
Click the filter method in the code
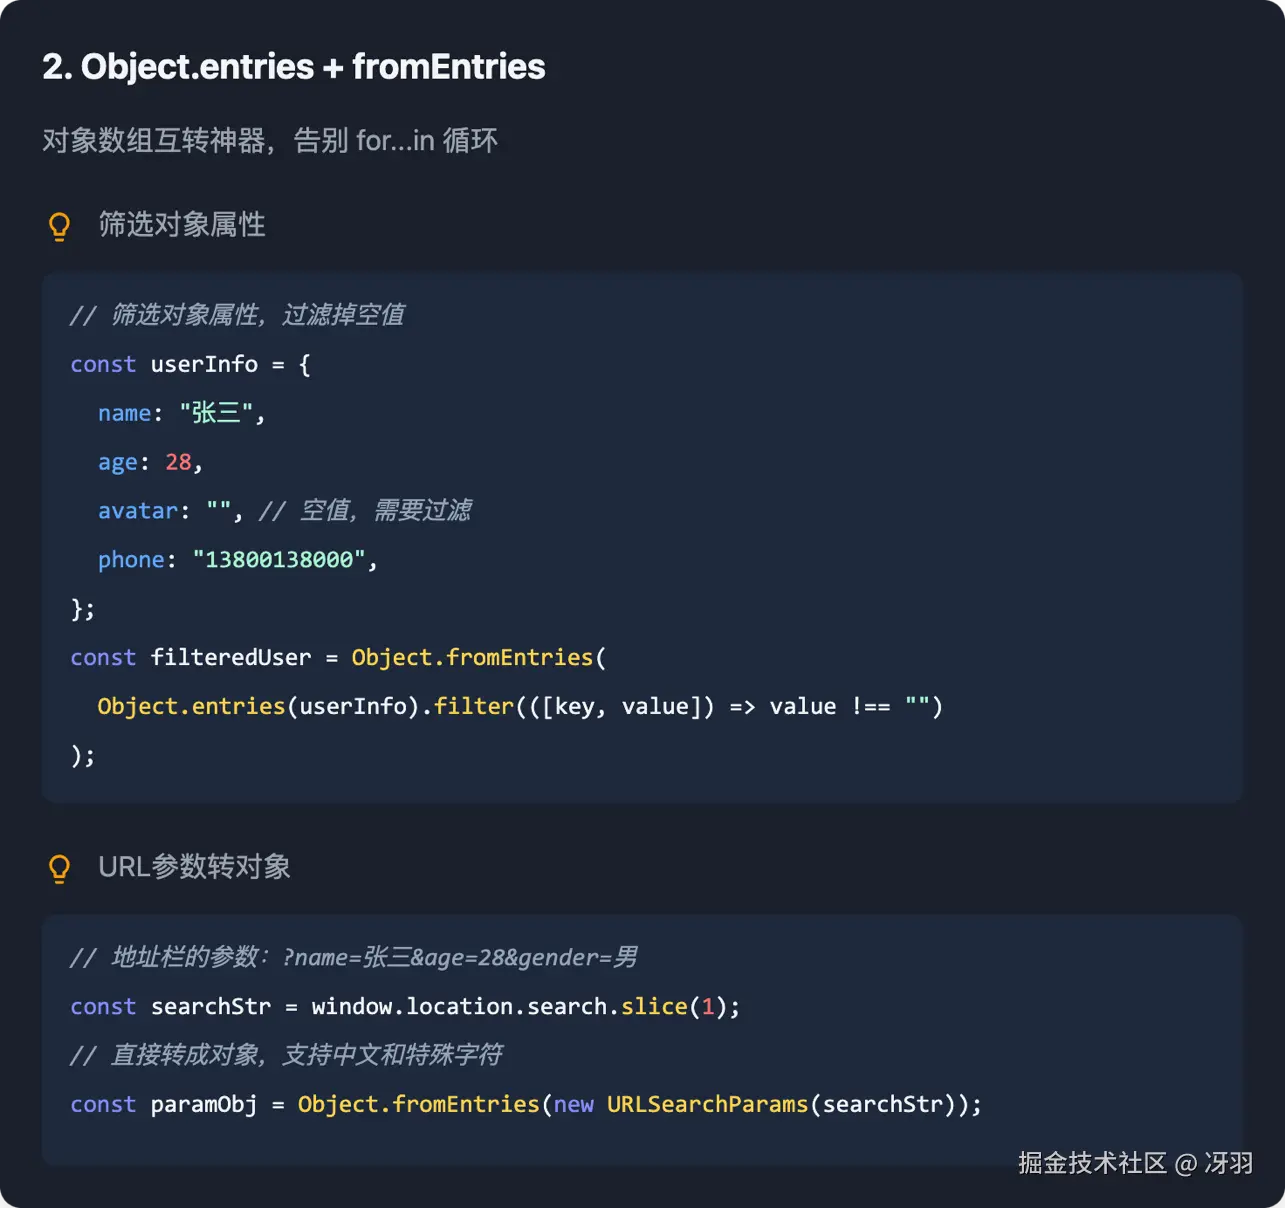[x=473, y=707]
